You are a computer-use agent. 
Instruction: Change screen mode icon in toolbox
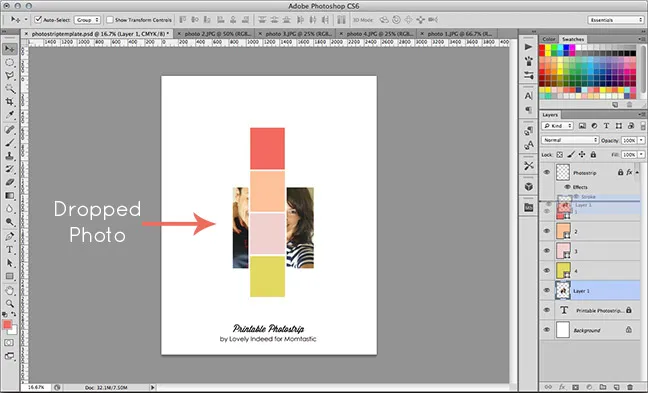pos(9,356)
